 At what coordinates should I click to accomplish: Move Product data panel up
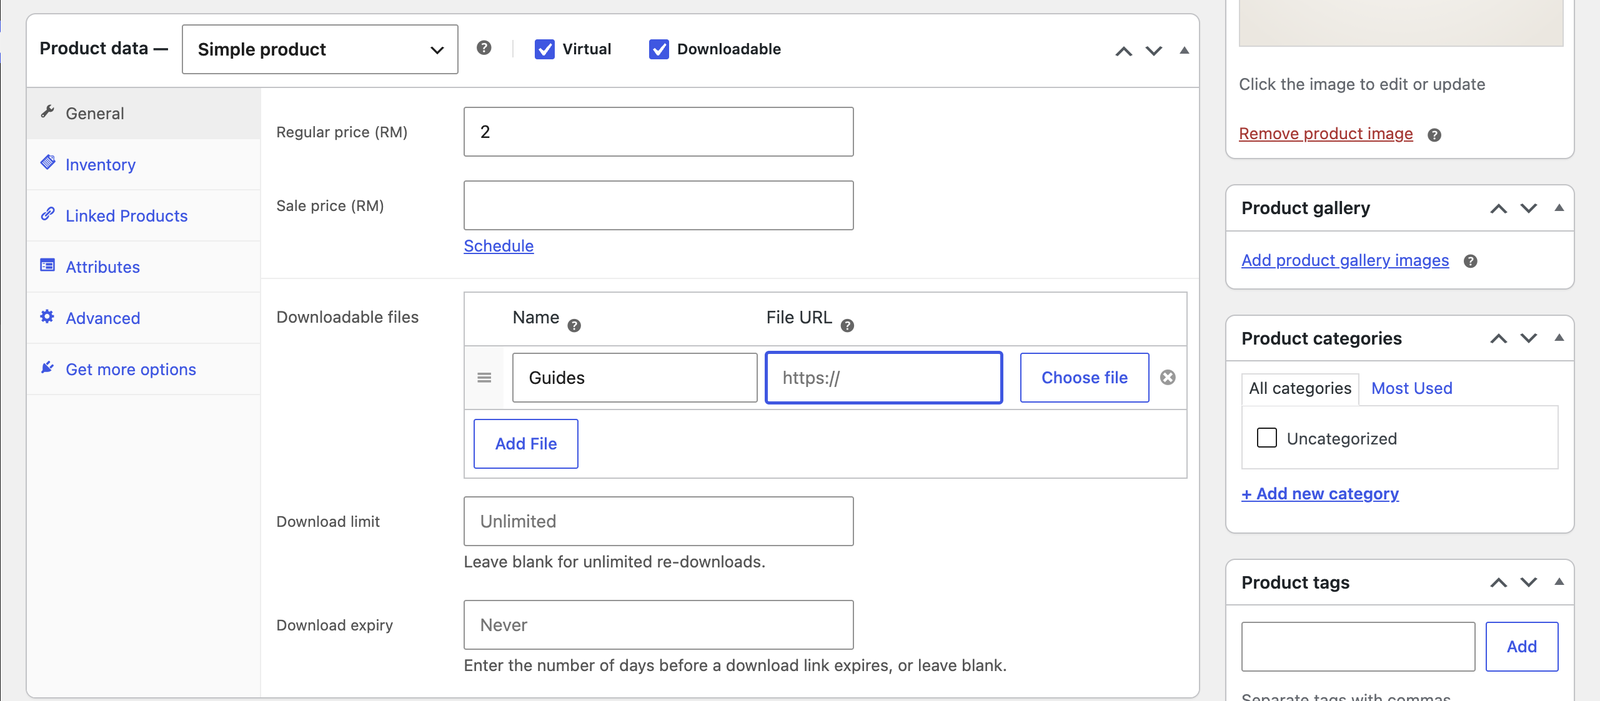pos(1124,50)
